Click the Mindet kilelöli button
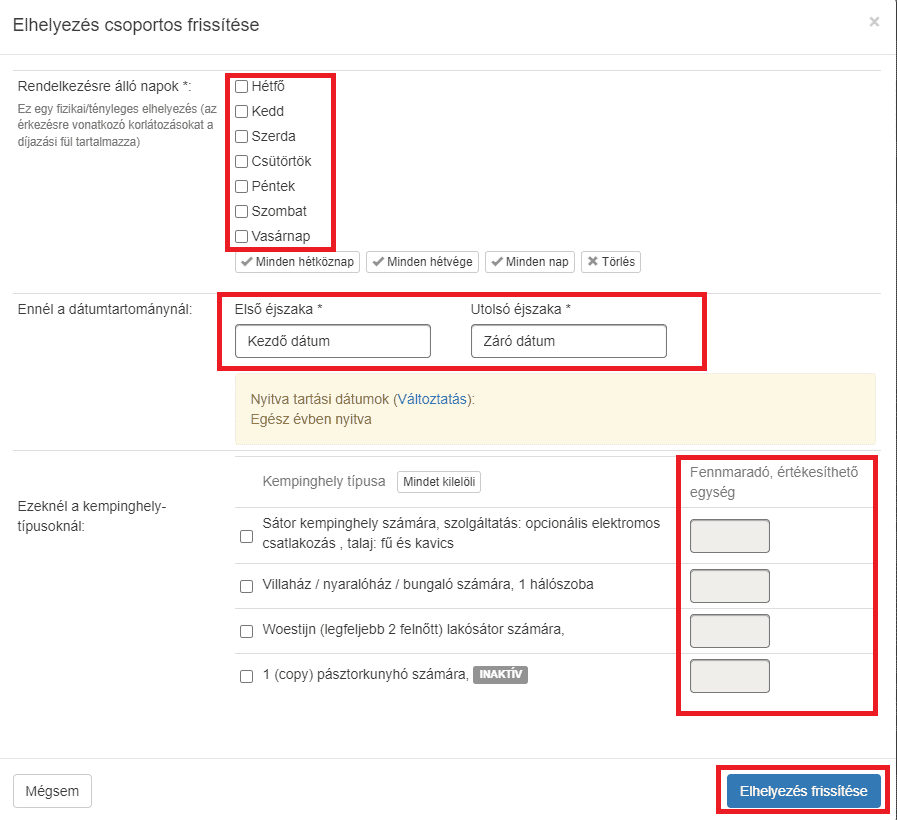Screen dimensions: 897x820 tap(439, 482)
